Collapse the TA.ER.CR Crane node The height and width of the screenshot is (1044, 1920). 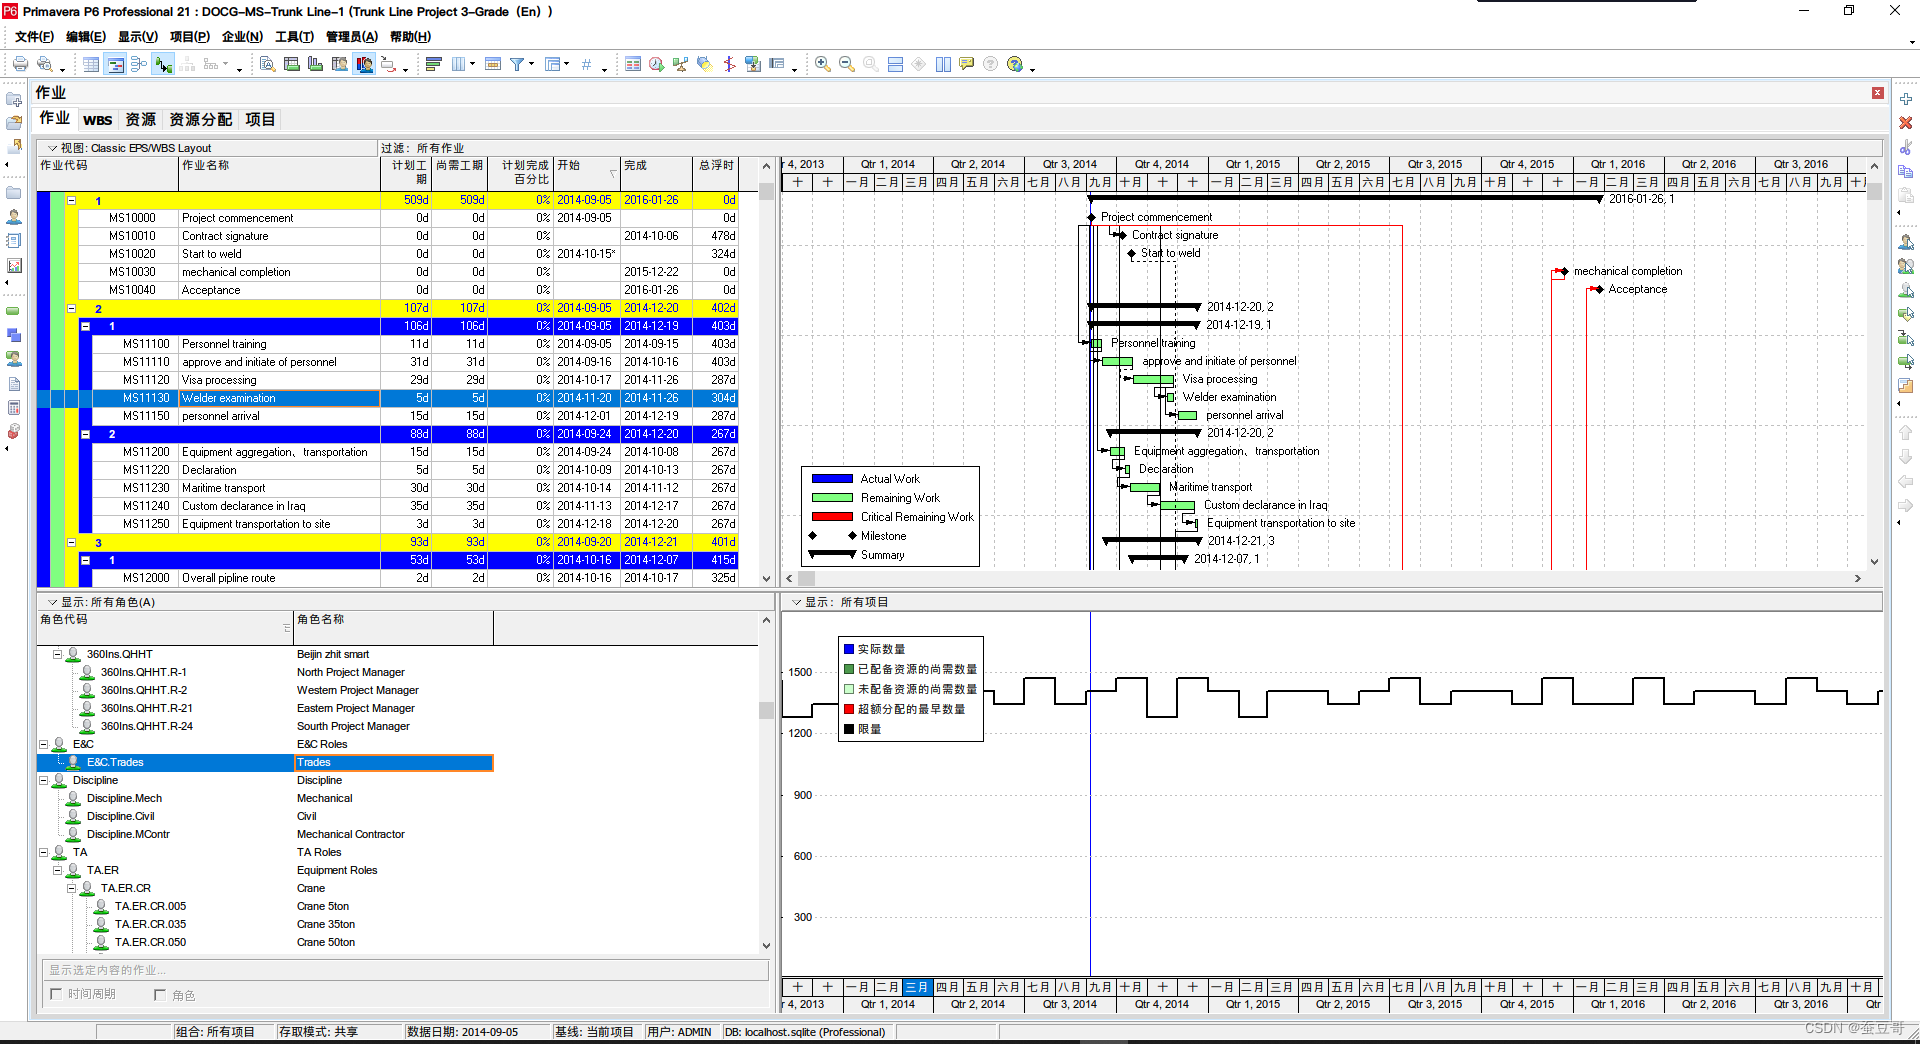pyautogui.click(x=72, y=888)
